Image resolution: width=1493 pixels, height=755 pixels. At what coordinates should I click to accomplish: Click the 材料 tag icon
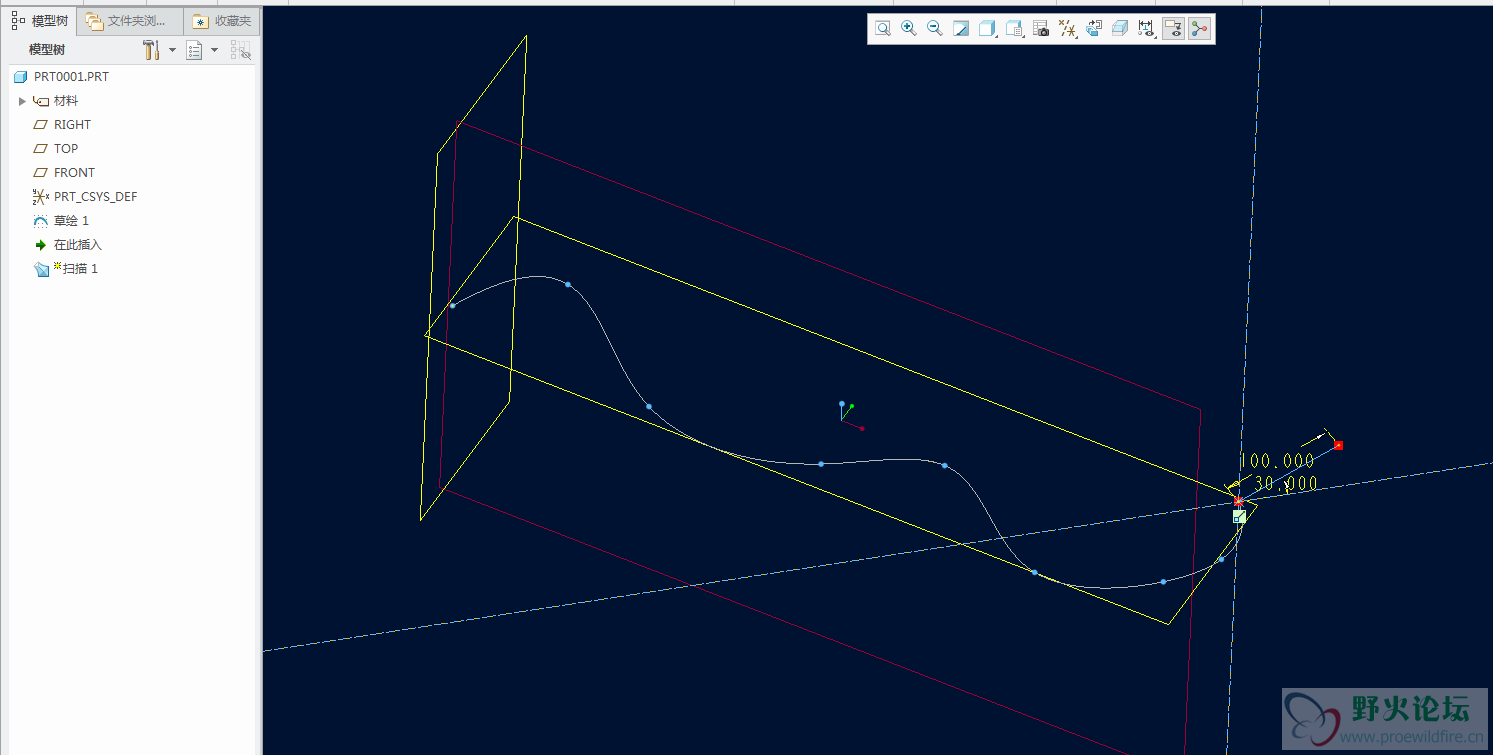[x=41, y=101]
